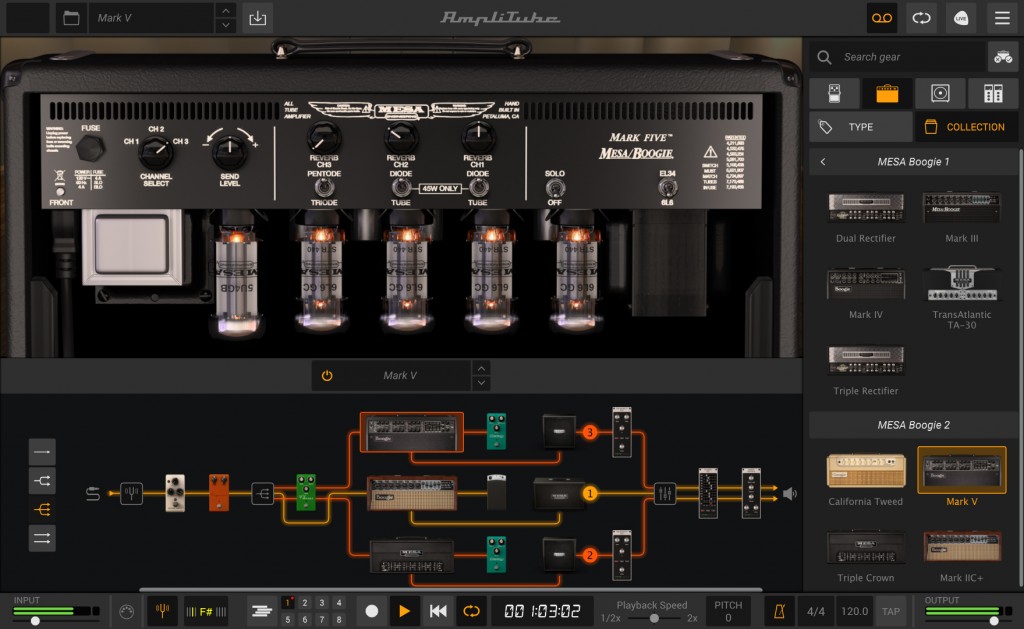
Task: Select the amplifier gear tab
Action: pos(887,93)
